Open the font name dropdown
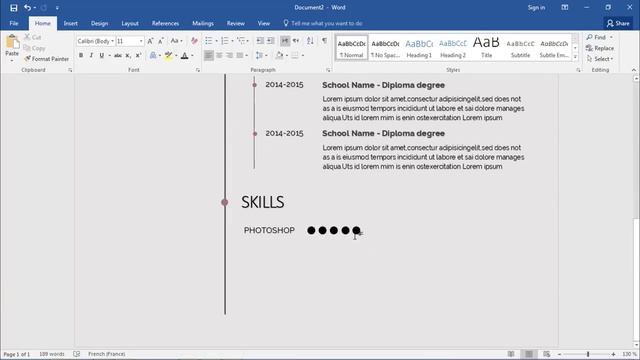The height and width of the screenshot is (360, 640). click(x=112, y=41)
